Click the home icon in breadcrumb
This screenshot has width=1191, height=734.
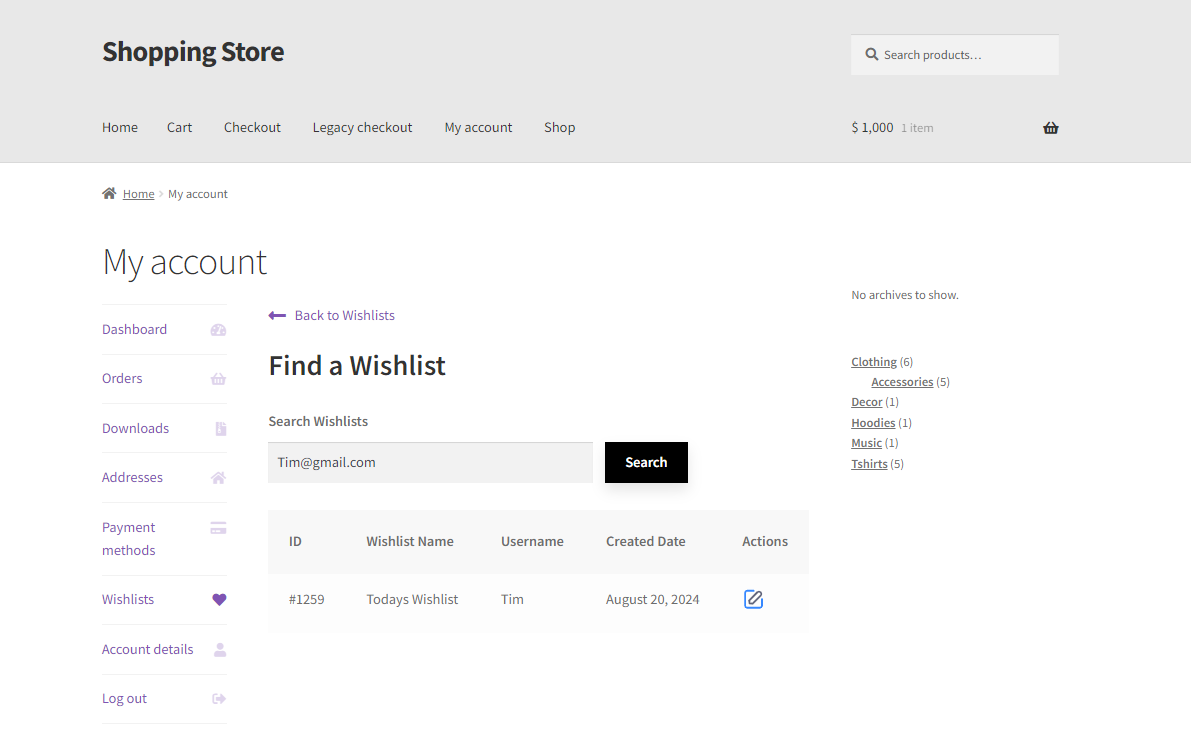[109, 194]
